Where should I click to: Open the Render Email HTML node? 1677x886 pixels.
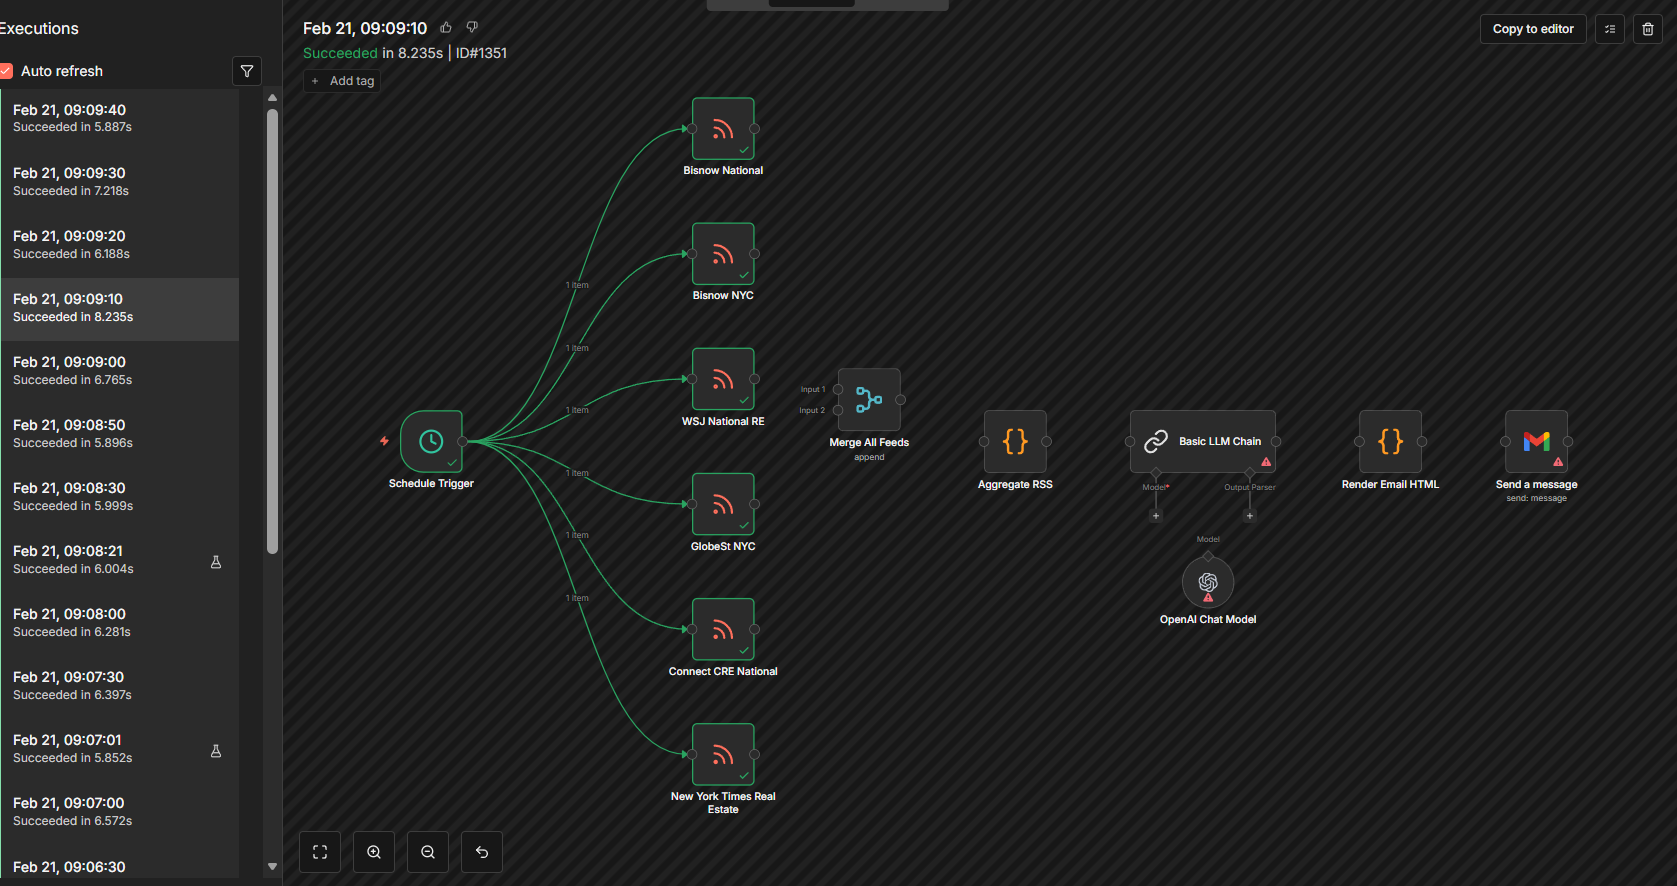[1390, 441]
